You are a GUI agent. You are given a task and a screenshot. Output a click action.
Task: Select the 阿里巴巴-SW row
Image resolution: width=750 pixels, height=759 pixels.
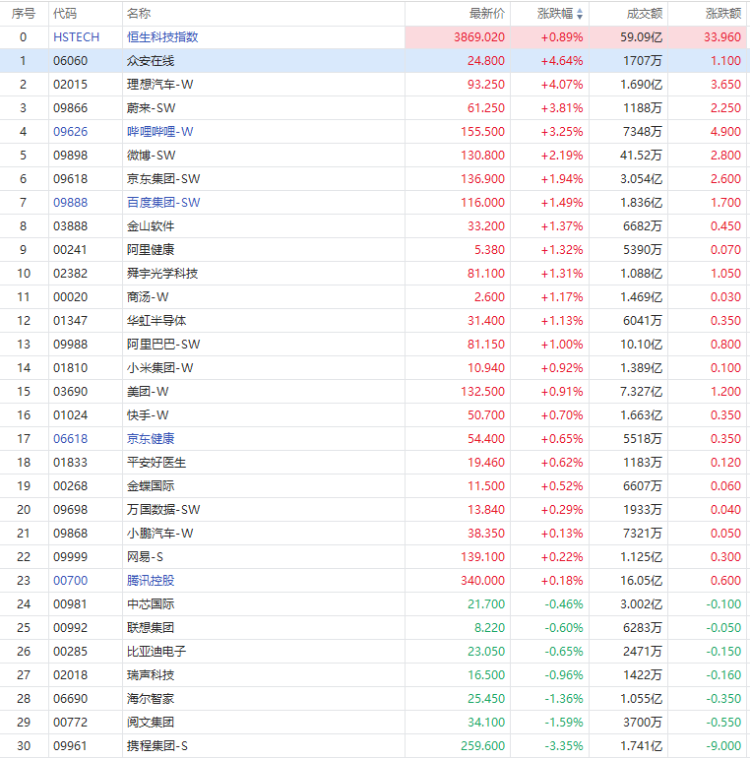375,344
